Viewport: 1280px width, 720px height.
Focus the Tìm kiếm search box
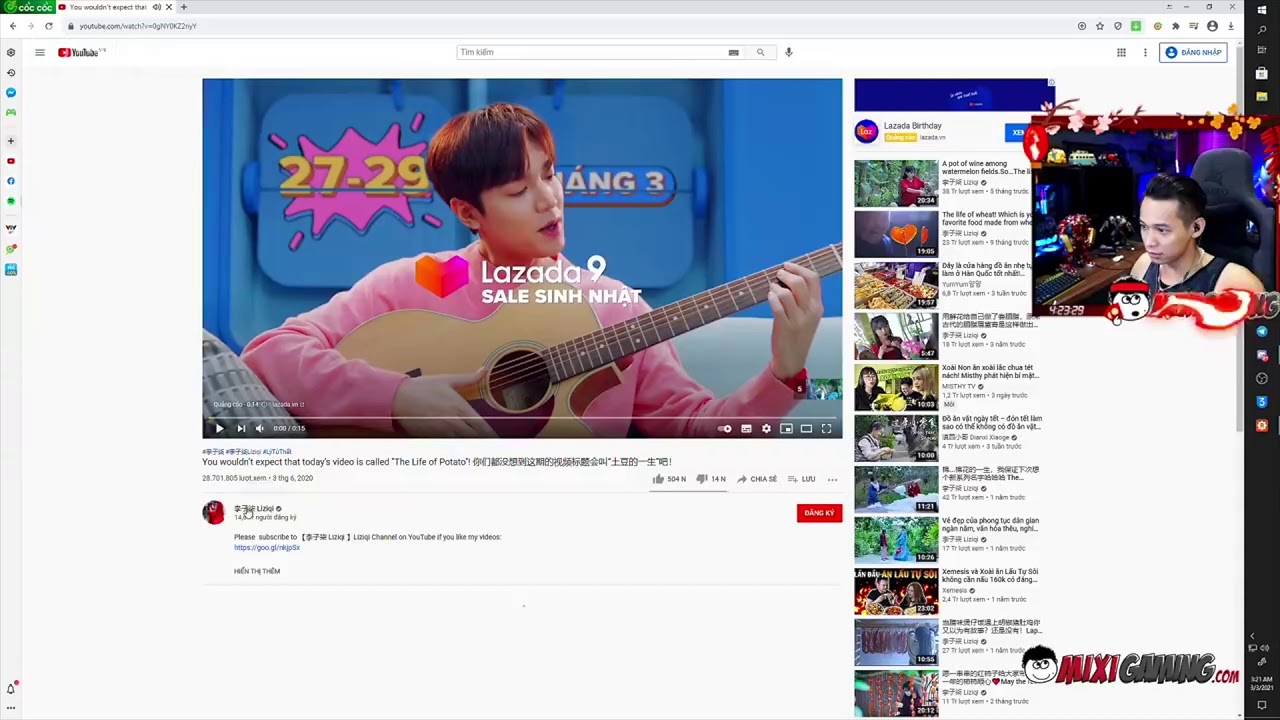(592, 52)
